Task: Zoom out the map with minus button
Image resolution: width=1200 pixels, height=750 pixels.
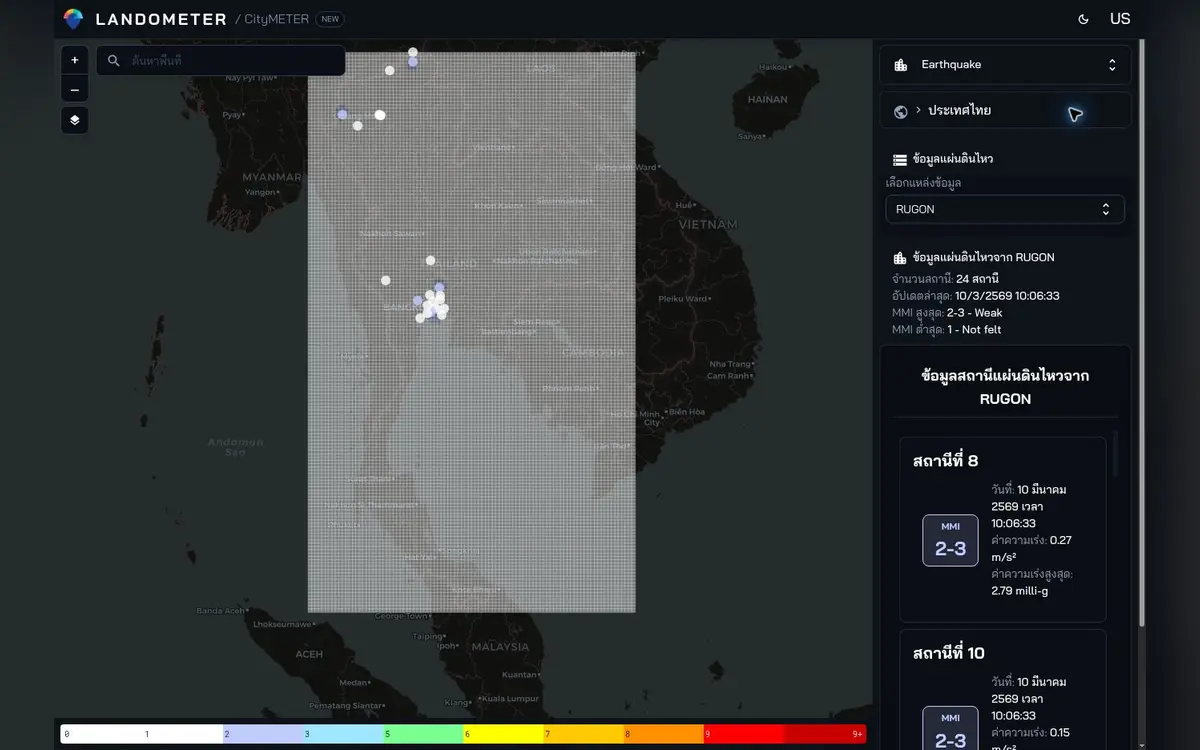Action: [x=75, y=90]
